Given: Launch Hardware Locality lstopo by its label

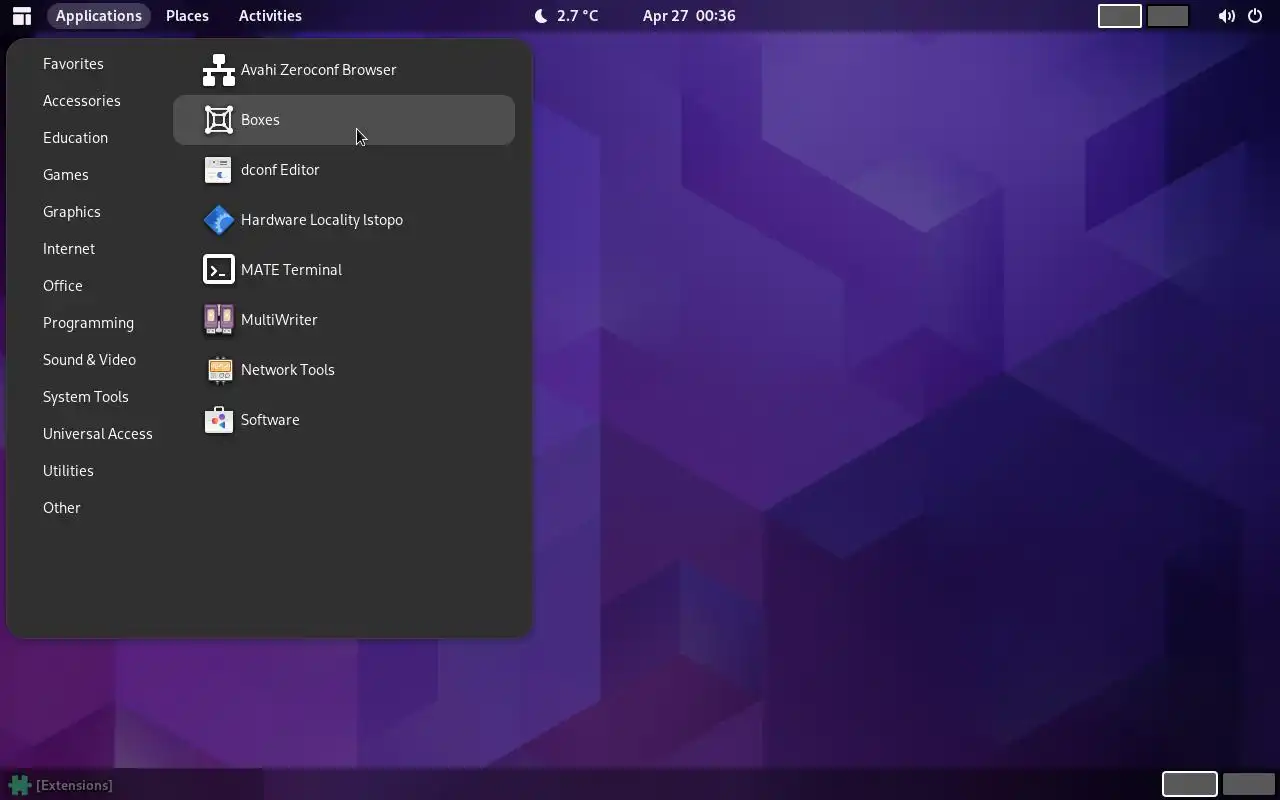Looking at the screenshot, I should pyautogui.click(x=322, y=220).
